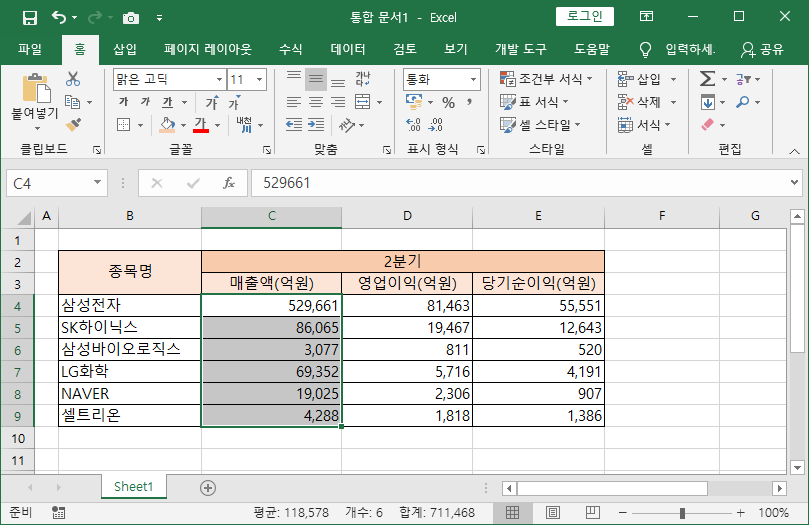The width and height of the screenshot is (809, 525).
Task: Click the 로그인 button
Action: (585, 16)
